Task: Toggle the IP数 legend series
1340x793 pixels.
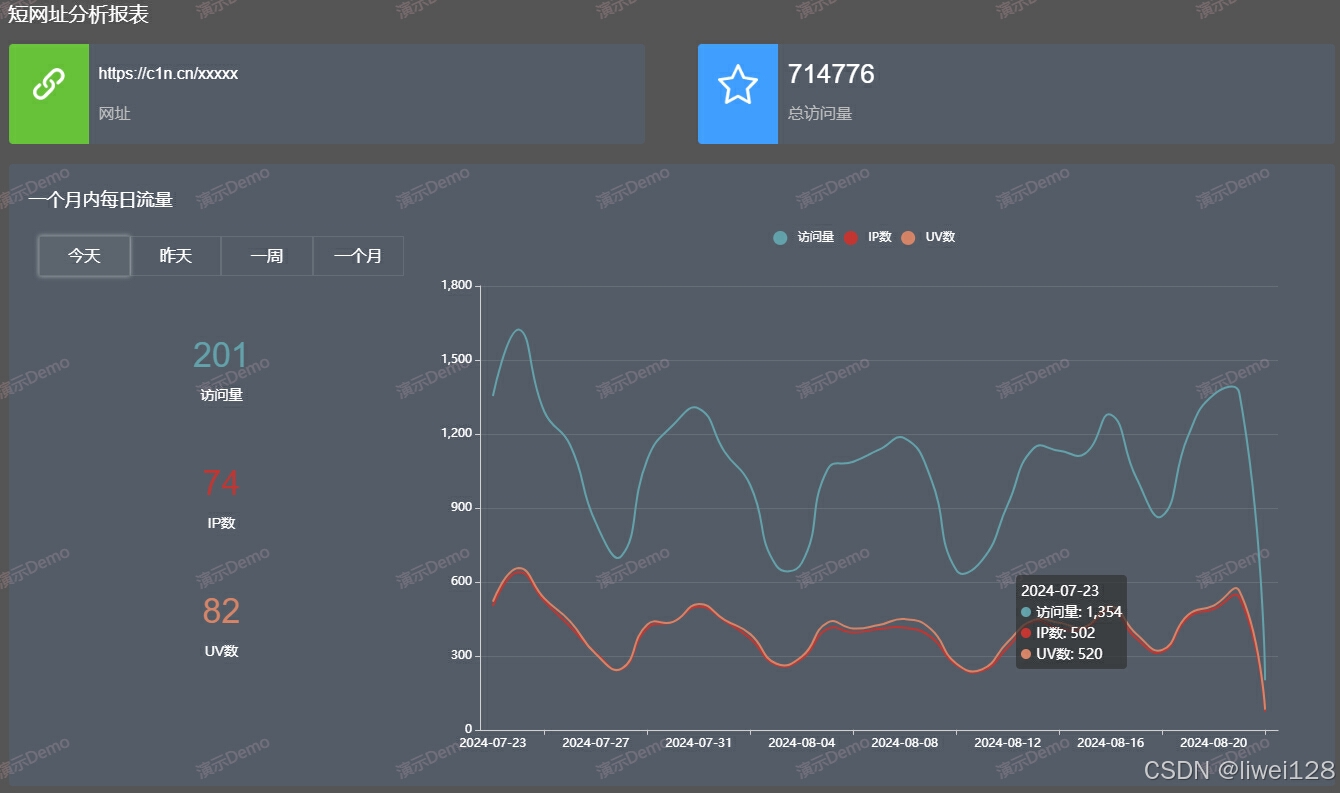Action: (867, 237)
